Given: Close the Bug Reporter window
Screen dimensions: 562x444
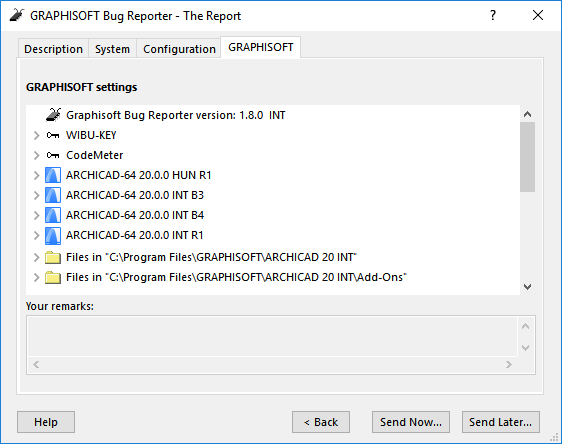Looking at the screenshot, I should [x=538, y=15].
